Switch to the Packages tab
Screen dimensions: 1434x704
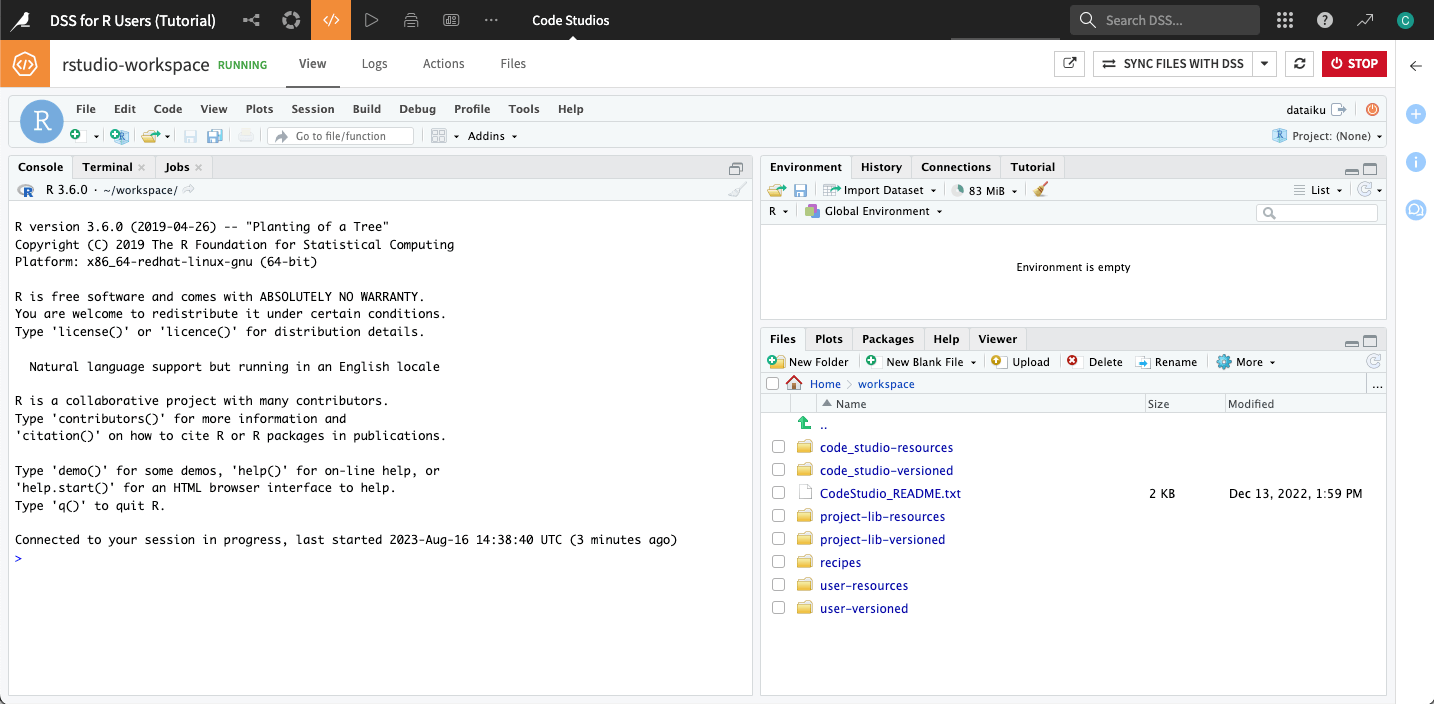(888, 339)
